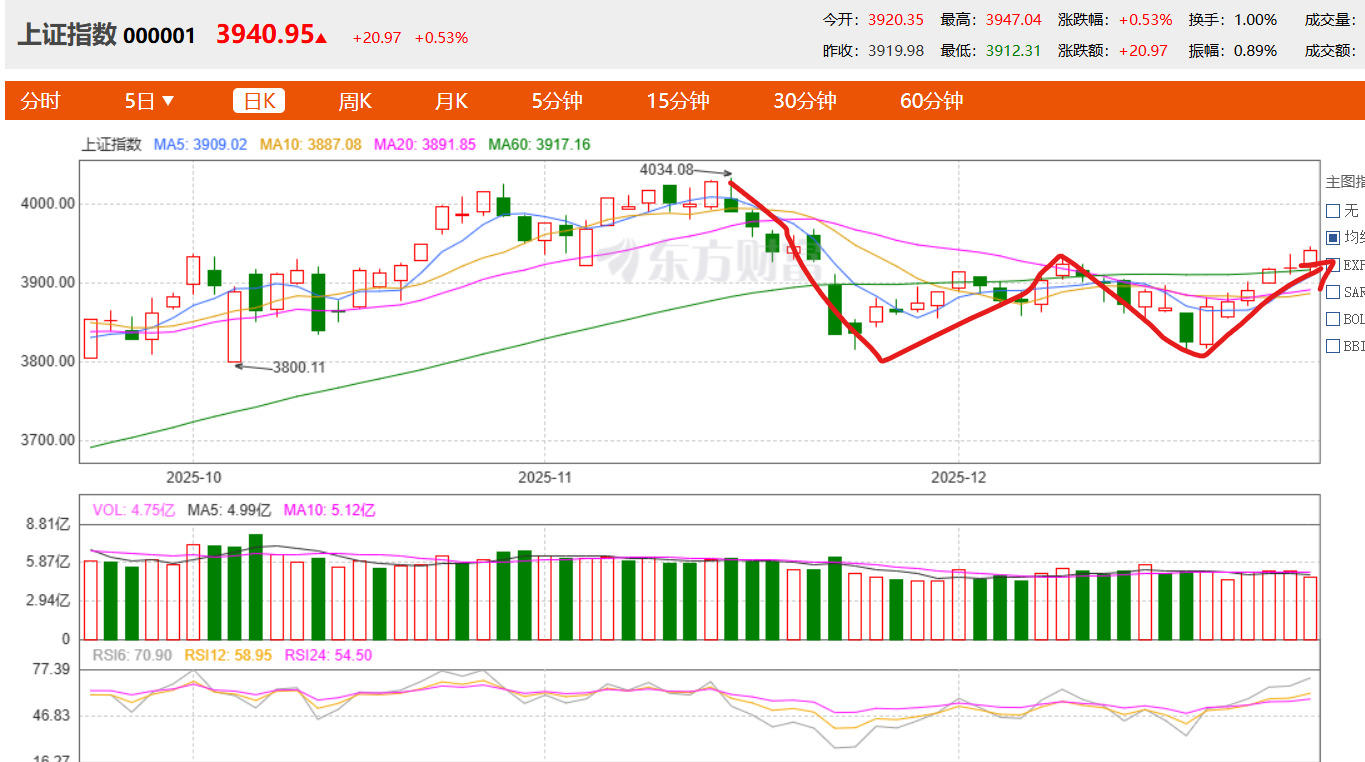The width and height of the screenshot is (1365, 762).
Task: Click the 昨收 value 3919.98
Action: click(896, 50)
